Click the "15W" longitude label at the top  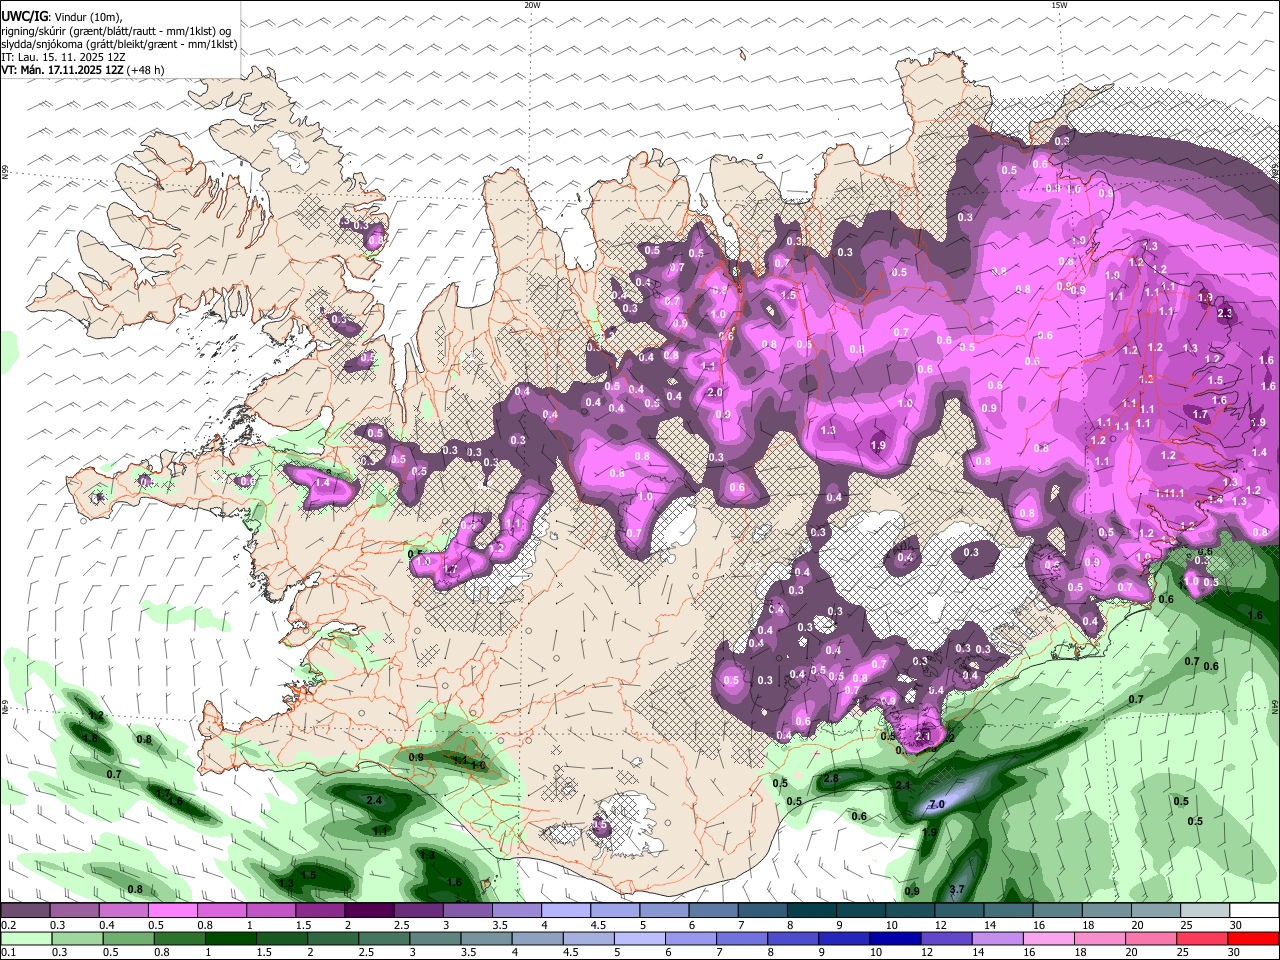1059,5
